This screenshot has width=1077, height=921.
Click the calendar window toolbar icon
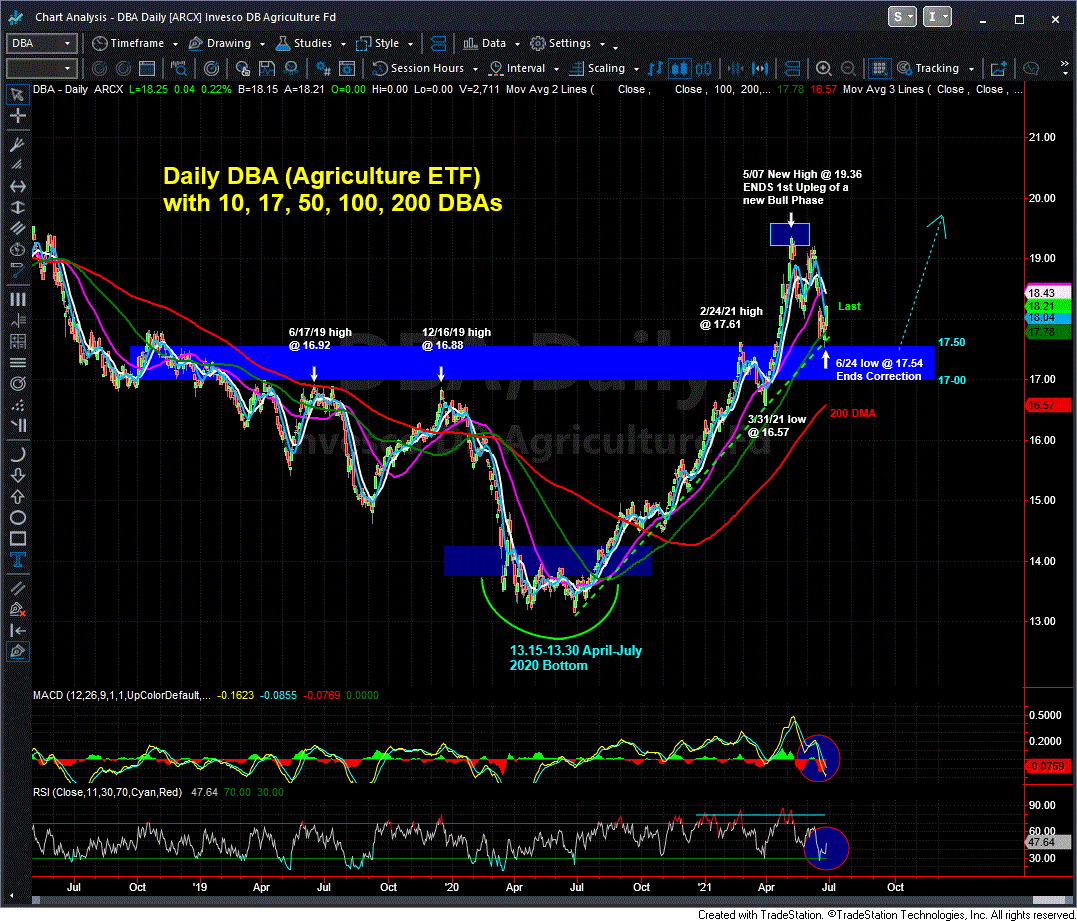coord(146,68)
